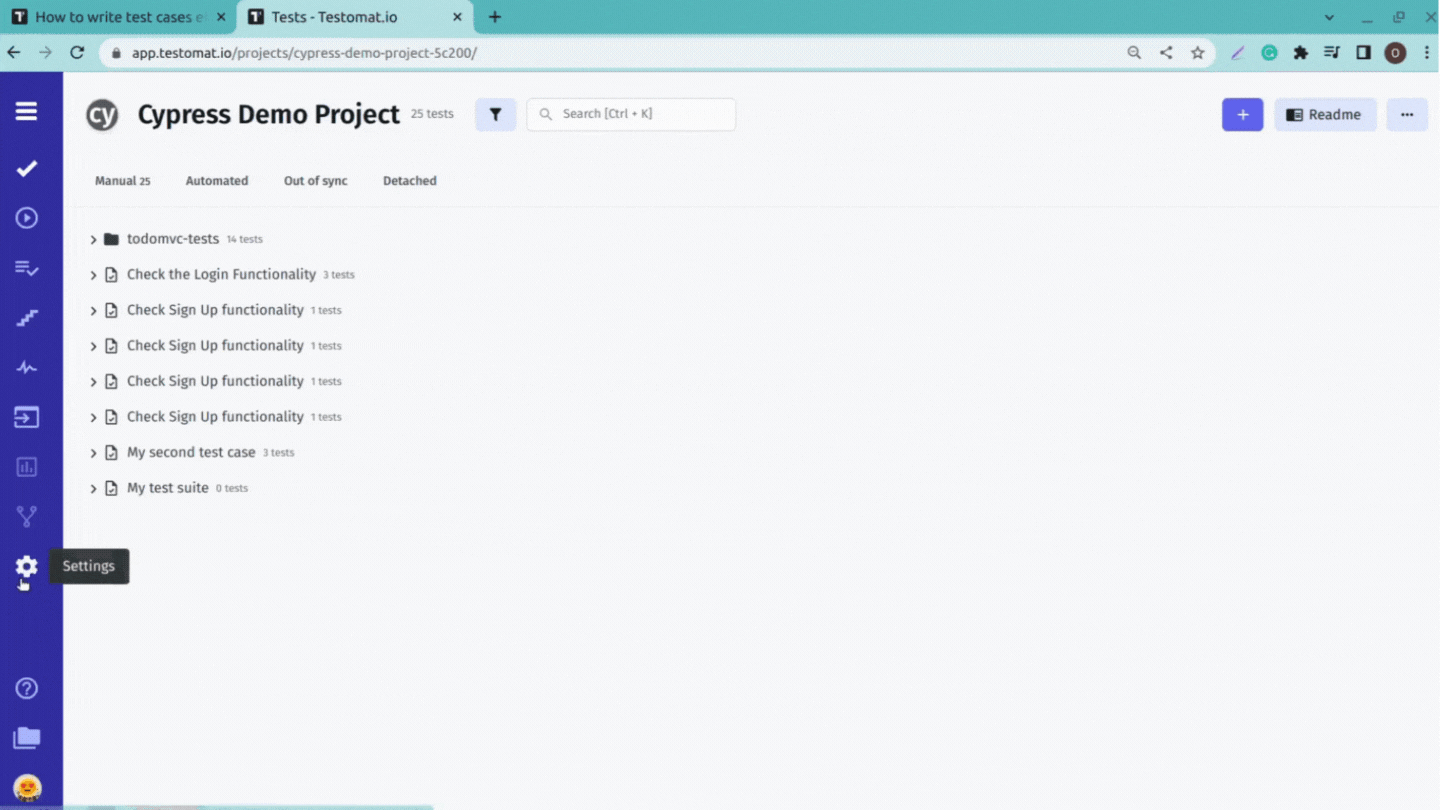The image size is (1440, 810).
Task: Open the Import icon in the sidebar
Action: (x=25, y=417)
